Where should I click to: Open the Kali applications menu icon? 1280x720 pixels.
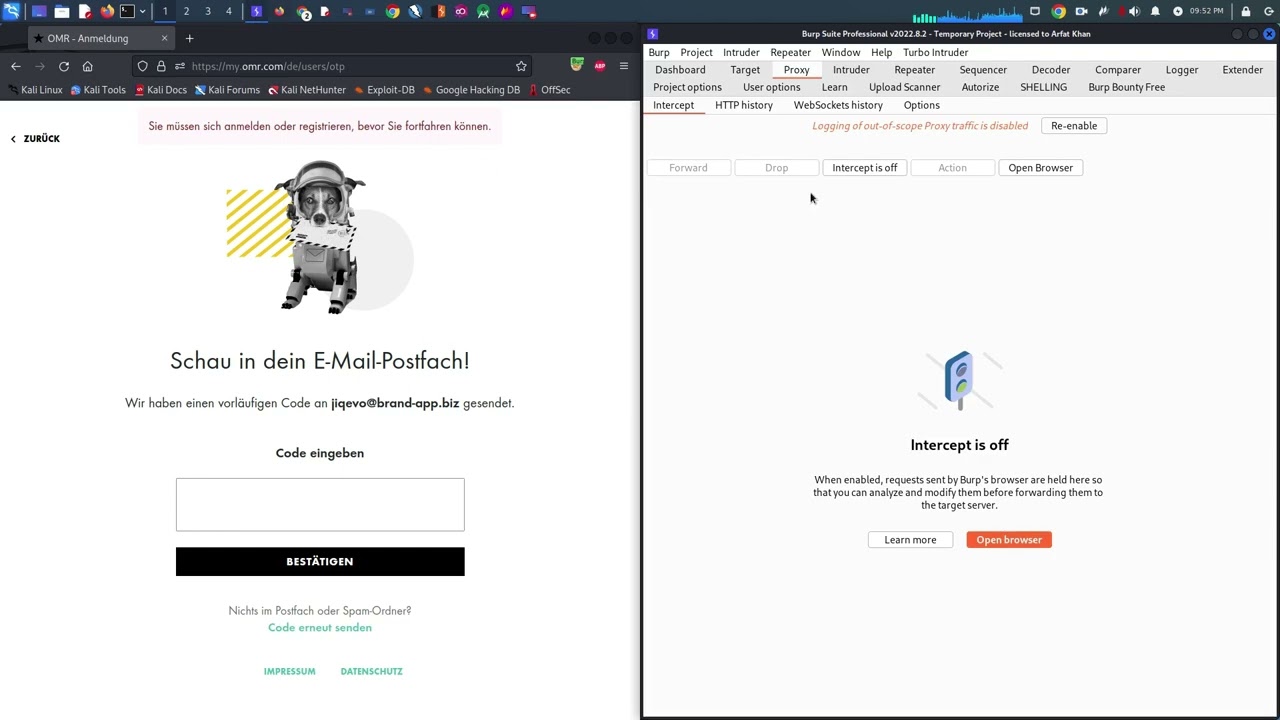tap(11, 11)
